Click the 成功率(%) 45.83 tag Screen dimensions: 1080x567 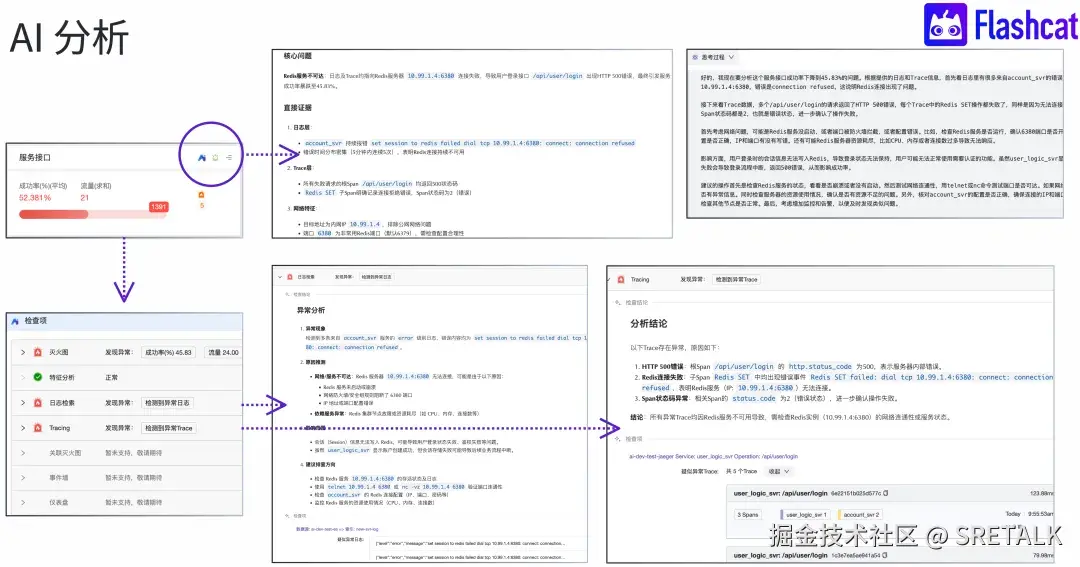coord(168,352)
